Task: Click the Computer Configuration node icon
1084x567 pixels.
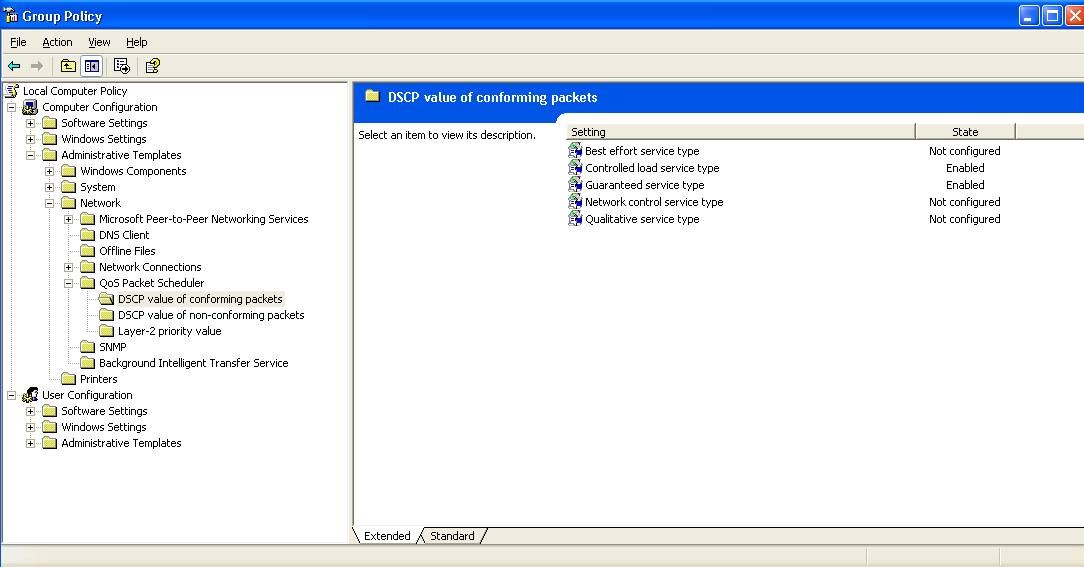Action: point(30,107)
